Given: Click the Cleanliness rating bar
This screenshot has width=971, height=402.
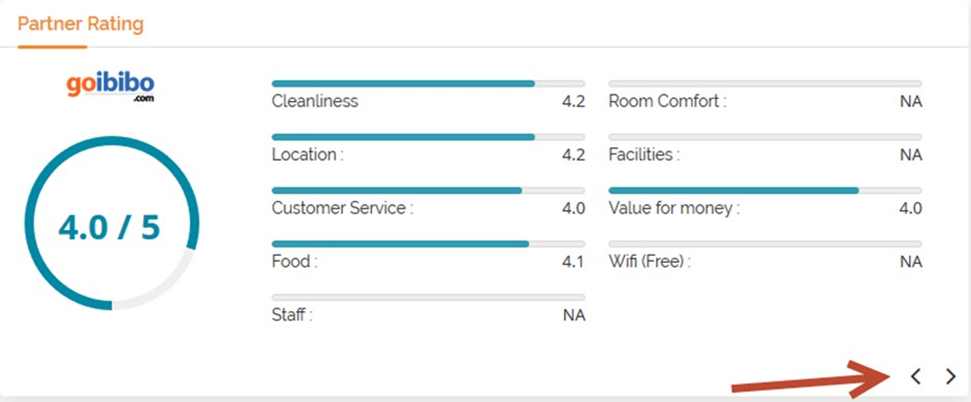Looking at the screenshot, I should pos(428,83).
